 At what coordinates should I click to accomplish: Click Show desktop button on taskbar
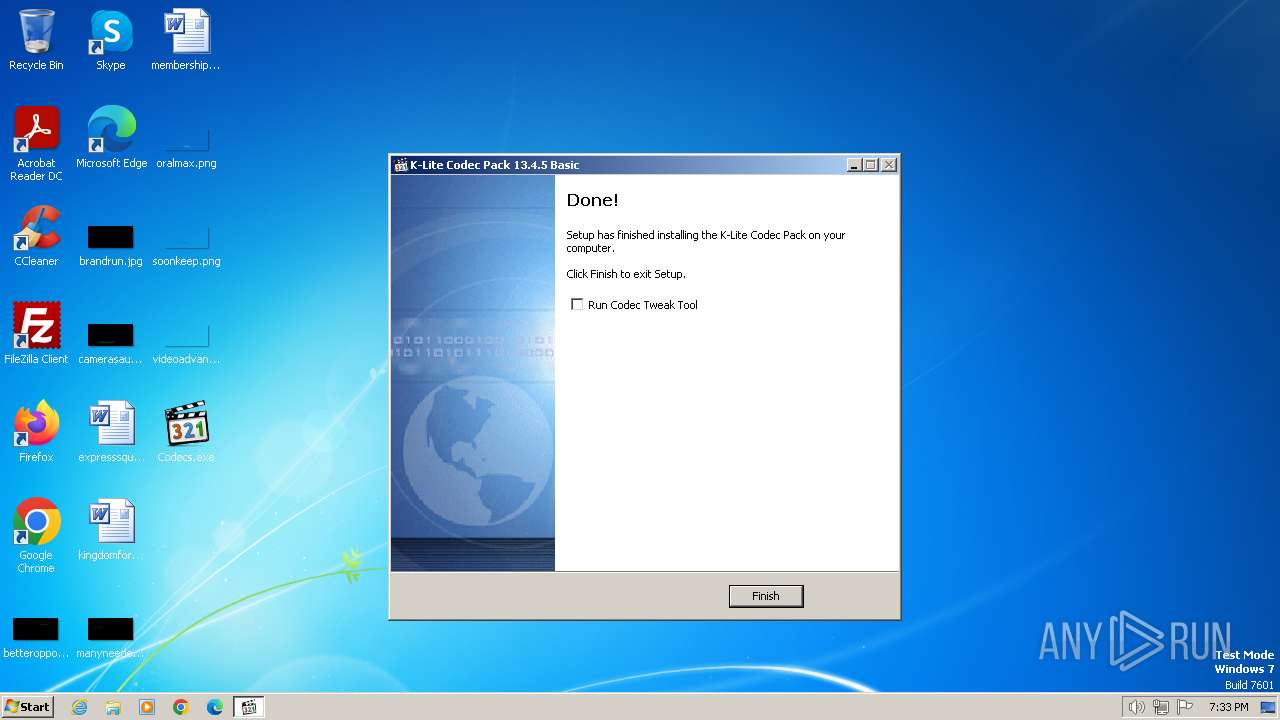point(1270,707)
